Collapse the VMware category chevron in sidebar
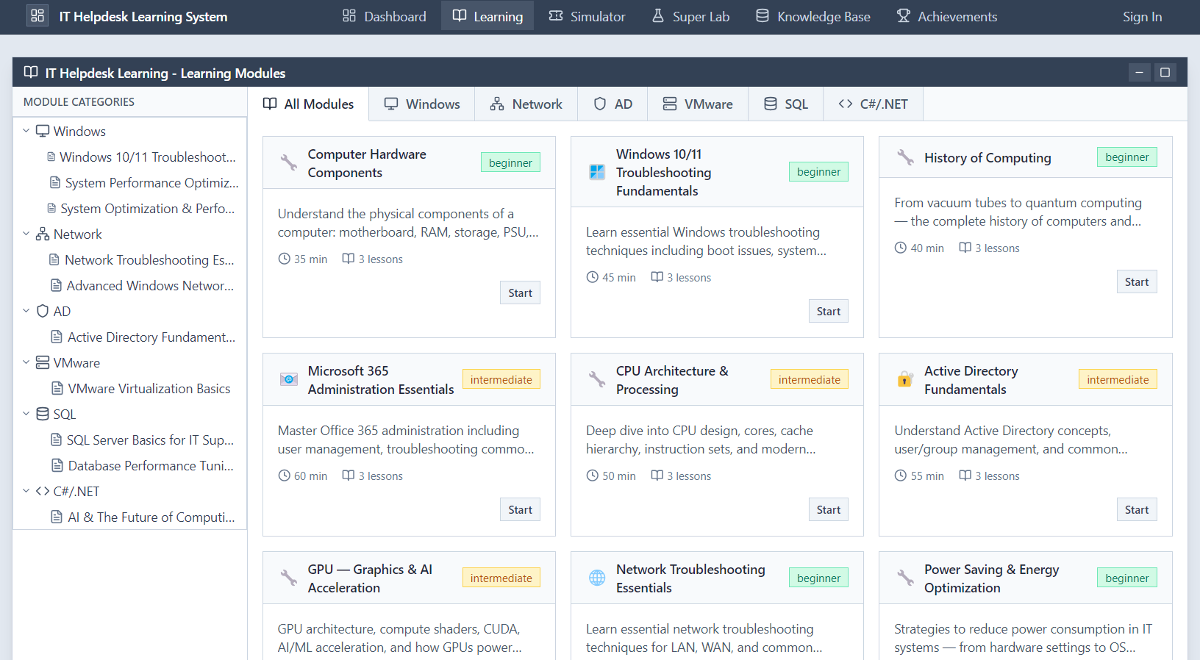1200x660 pixels. tap(27, 363)
